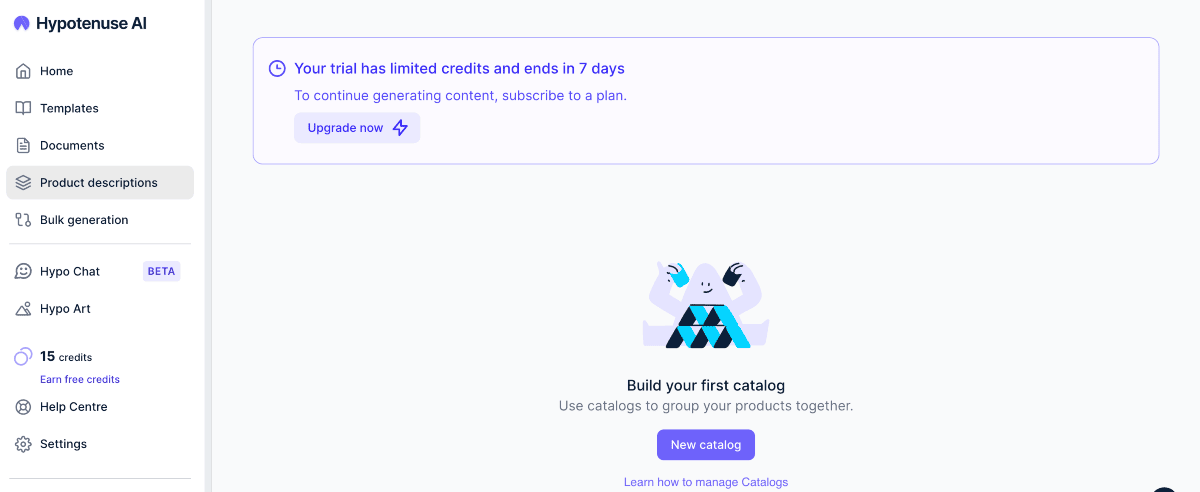Image resolution: width=1200 pixels, height=492 pixels.
Task: Open Learn how to manage Catalogs link
Action: [705, 482]
